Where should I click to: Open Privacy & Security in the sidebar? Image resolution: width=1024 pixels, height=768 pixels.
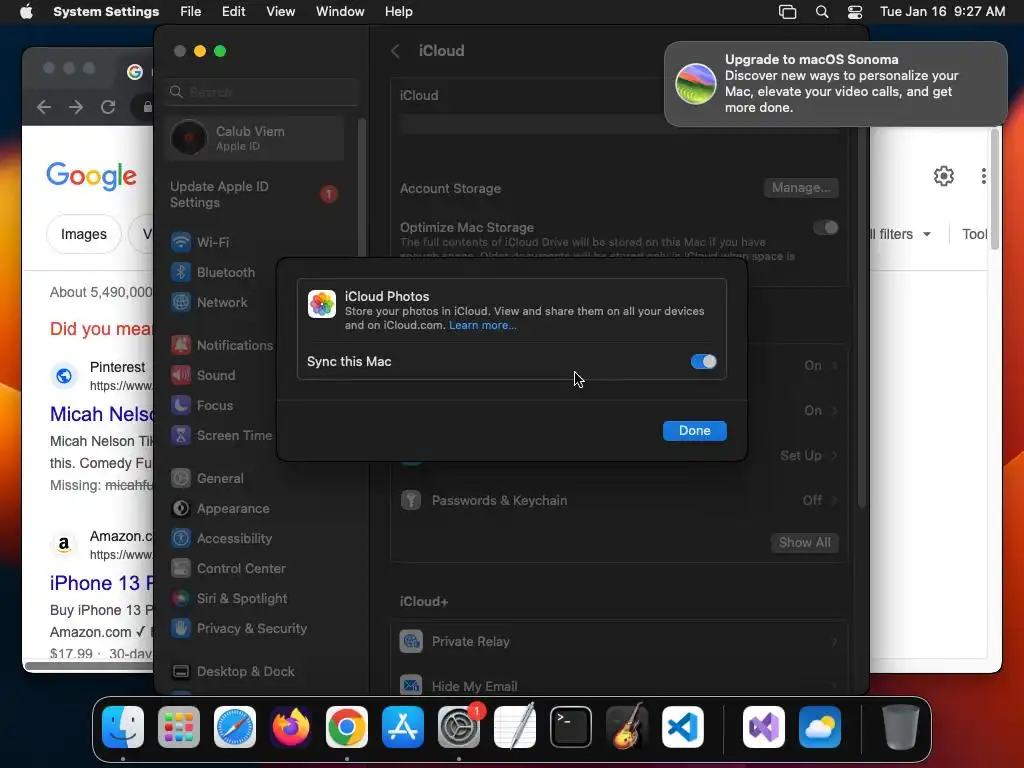click(256, 629)
